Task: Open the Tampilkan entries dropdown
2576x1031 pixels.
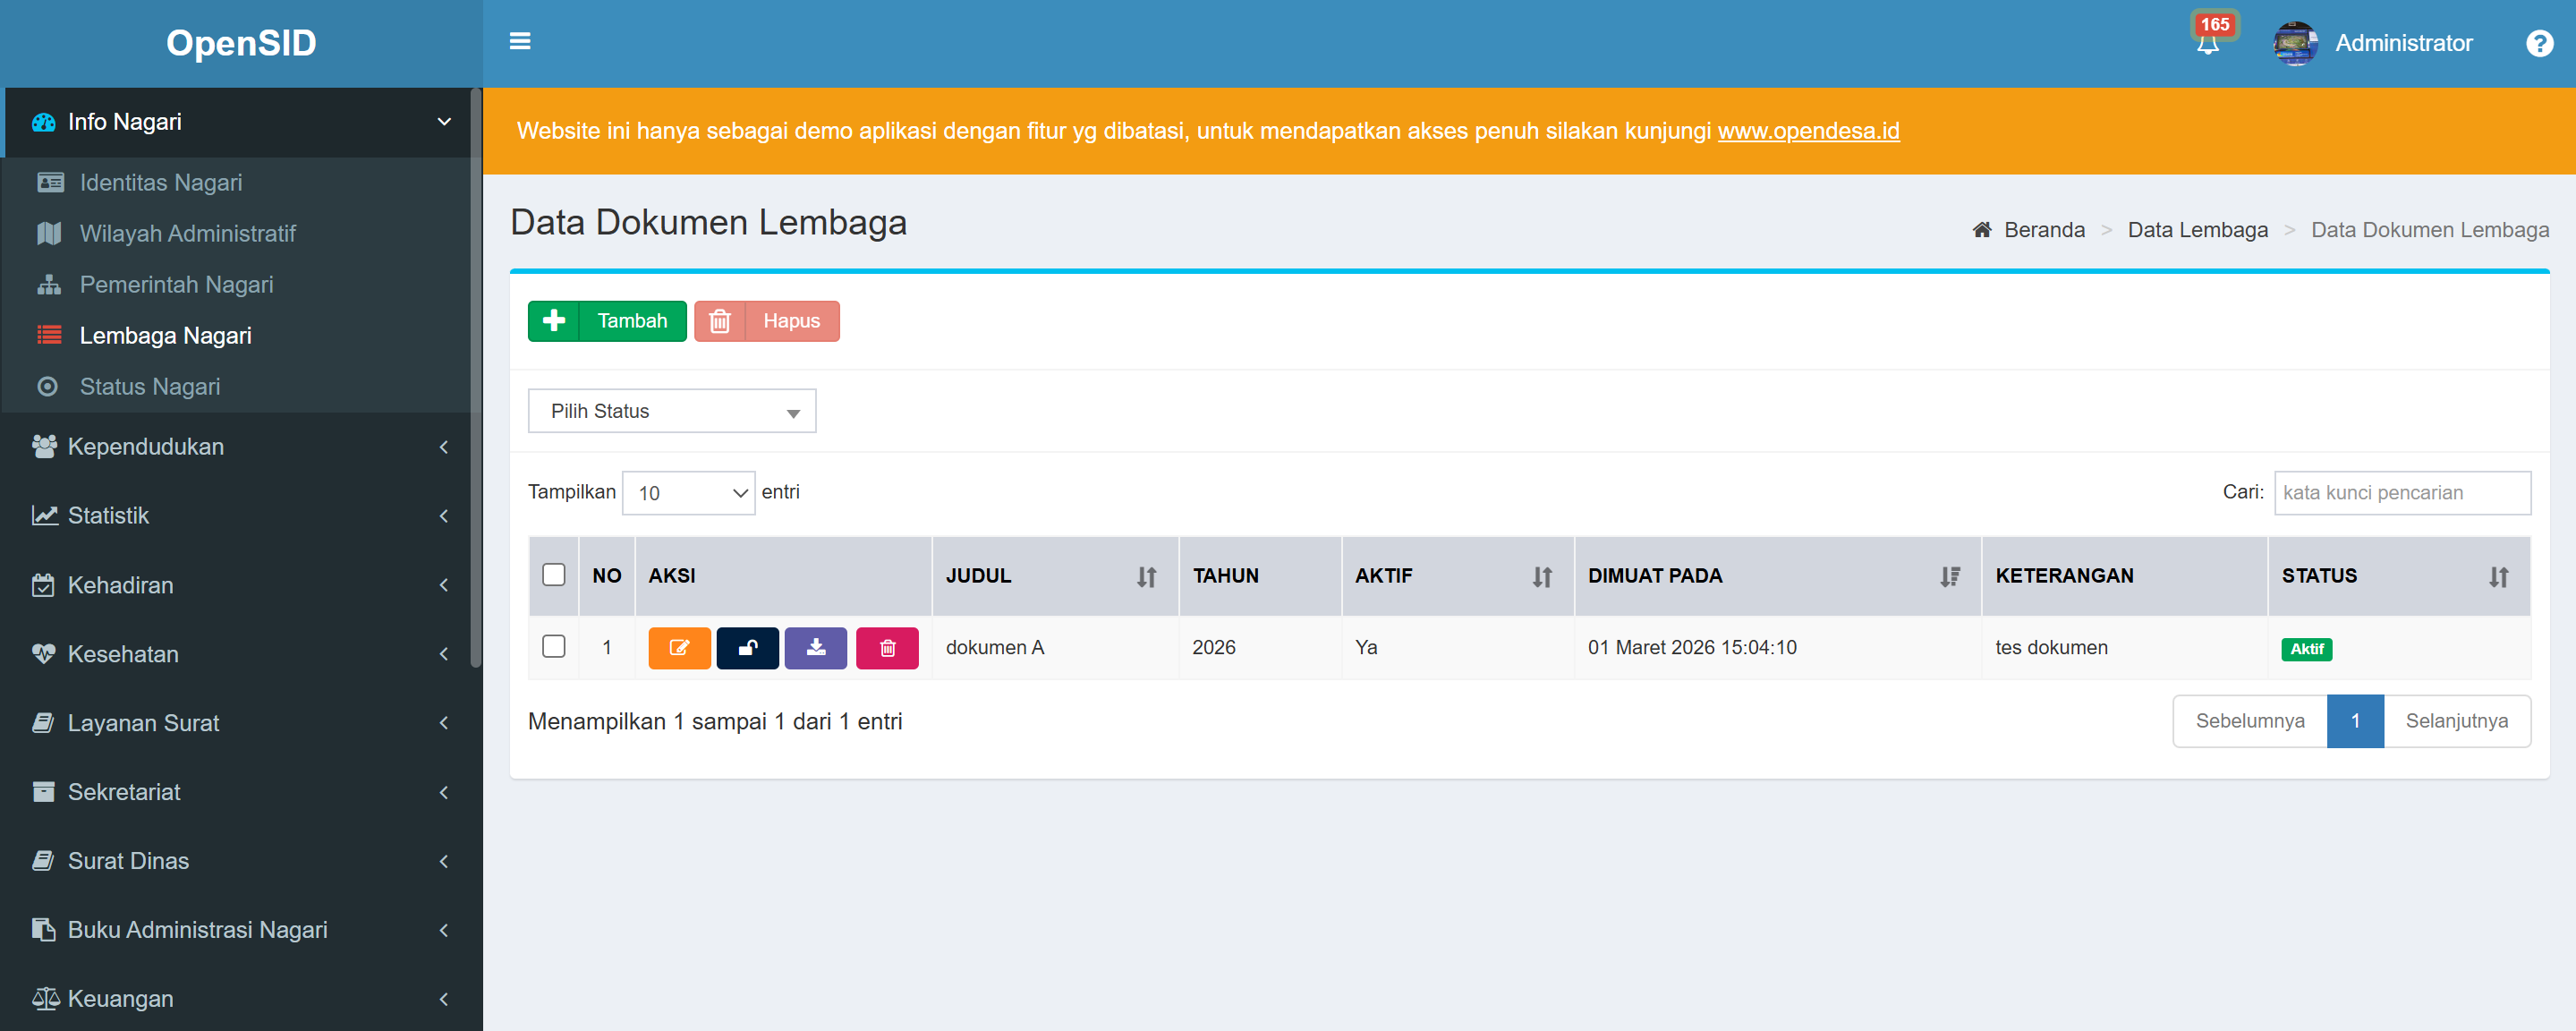Action: pyautogui.click(x=688, y=492)
